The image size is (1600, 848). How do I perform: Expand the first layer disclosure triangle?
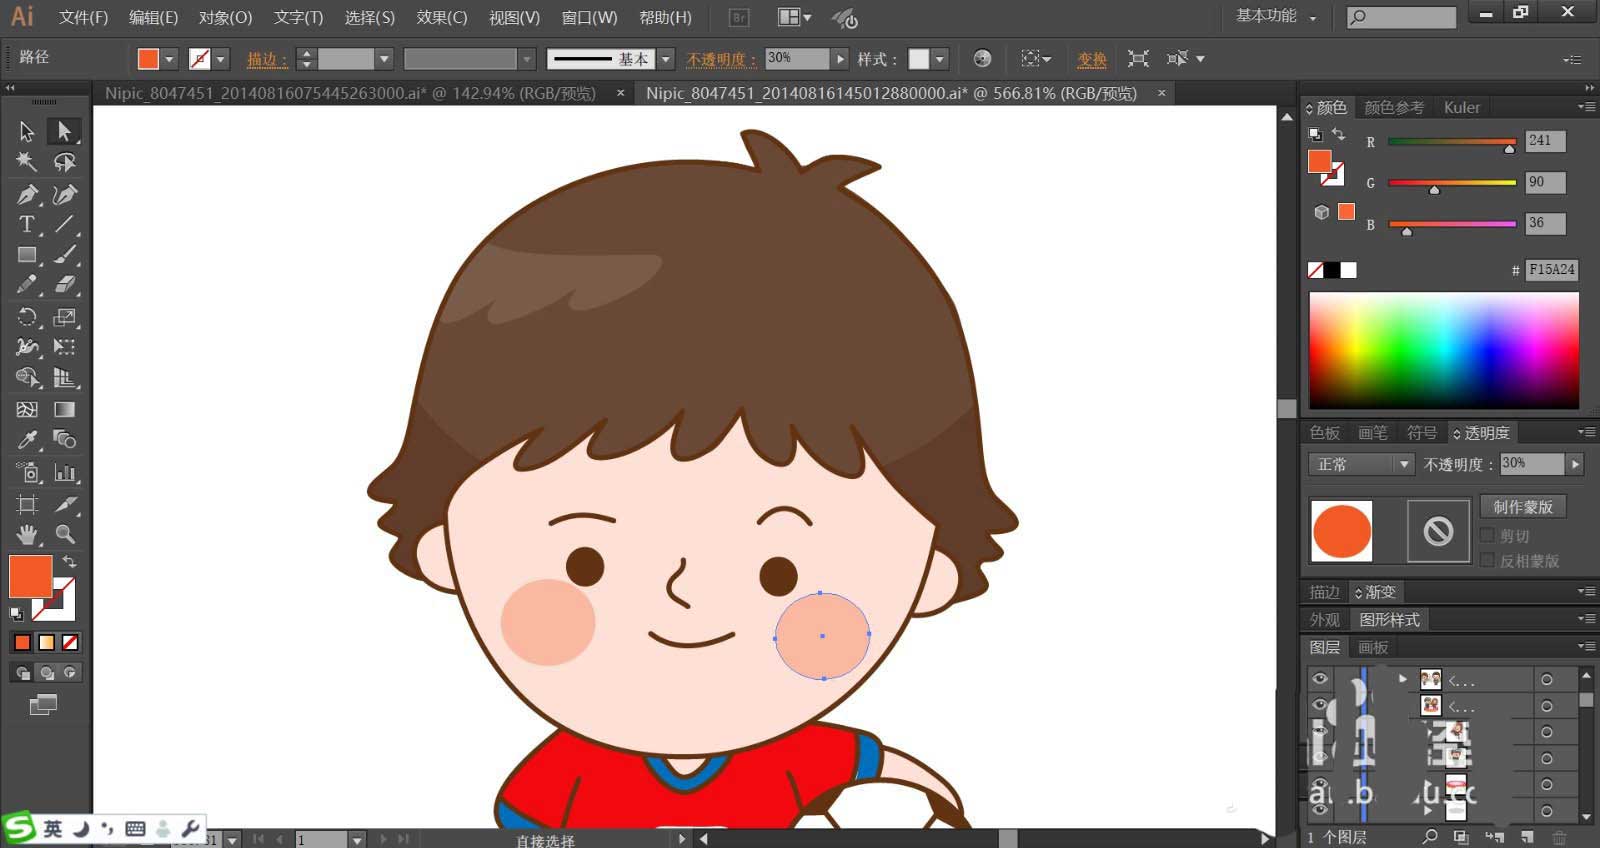click(1403, 679)
